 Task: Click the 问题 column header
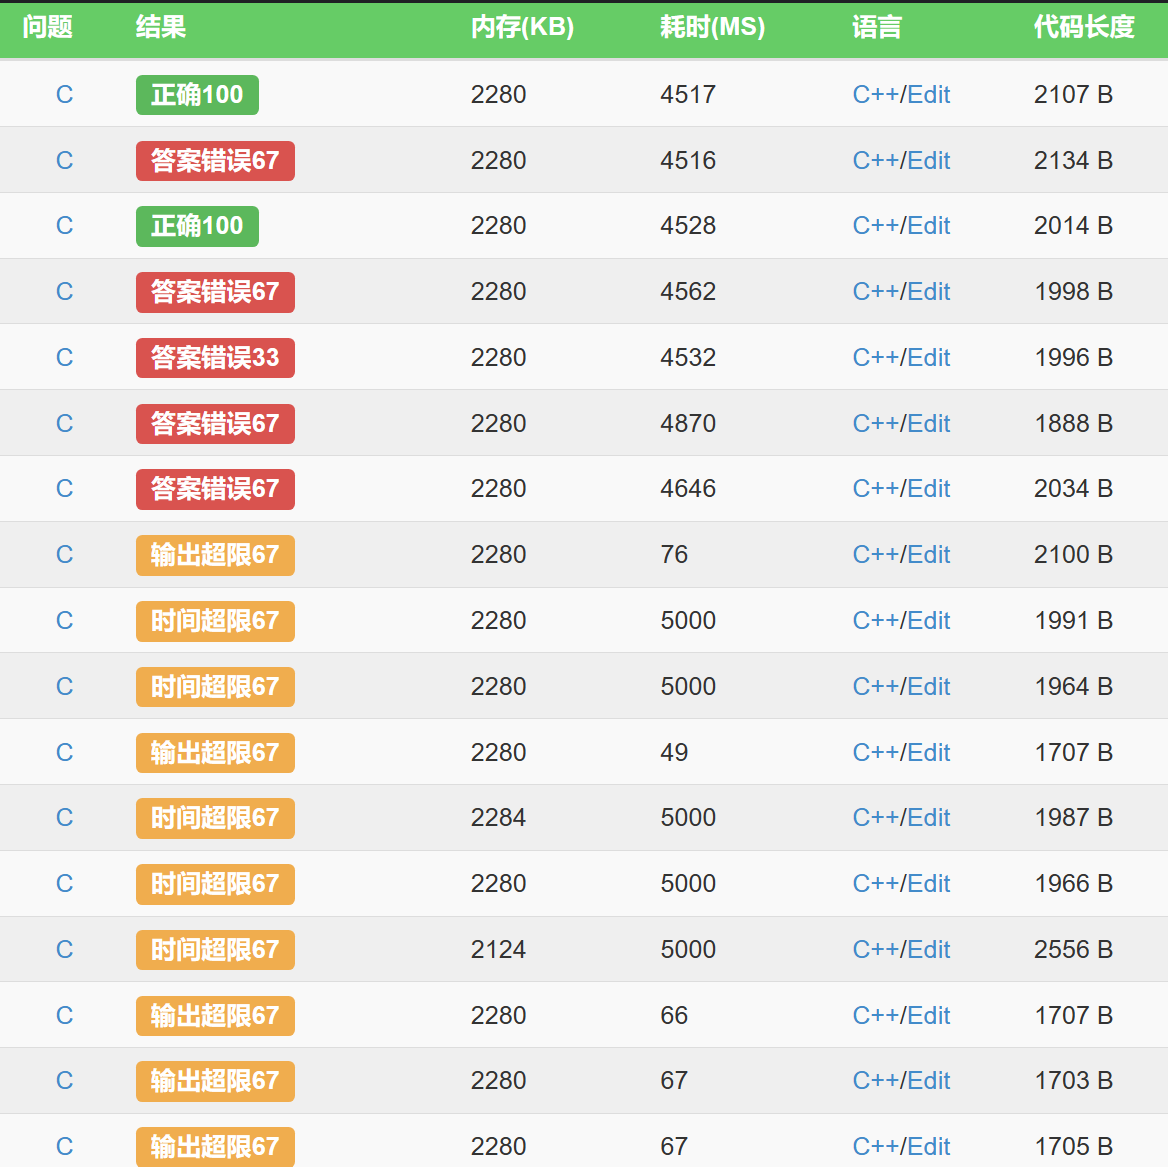click(x=47, y=27)
